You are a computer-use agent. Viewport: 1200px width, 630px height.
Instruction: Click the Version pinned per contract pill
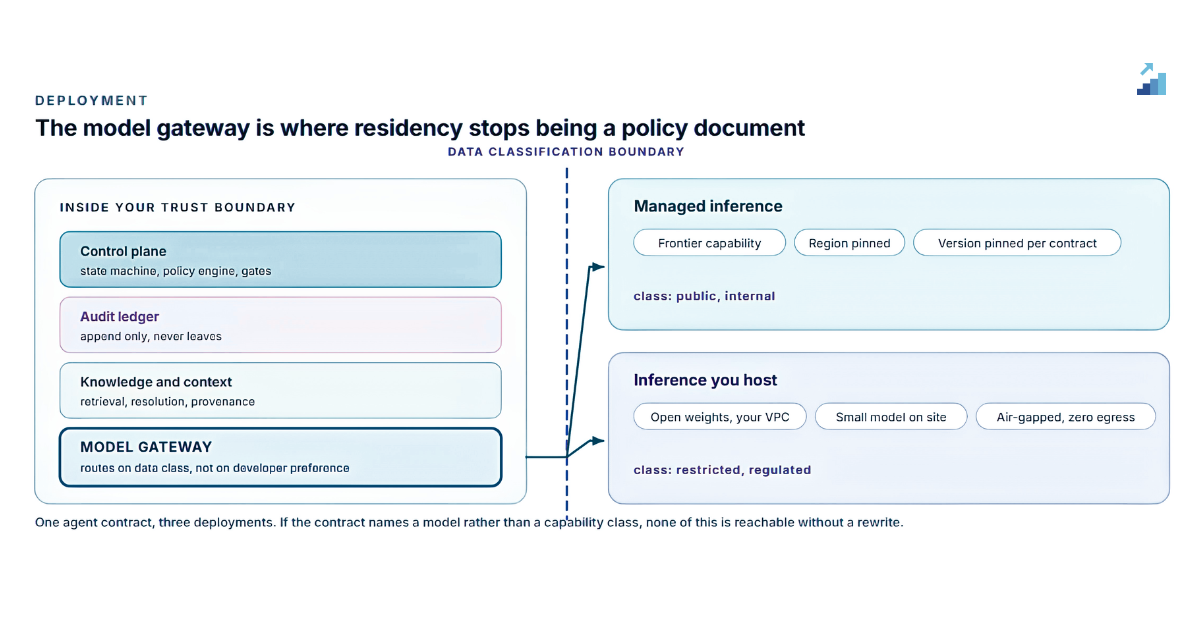1017,243
